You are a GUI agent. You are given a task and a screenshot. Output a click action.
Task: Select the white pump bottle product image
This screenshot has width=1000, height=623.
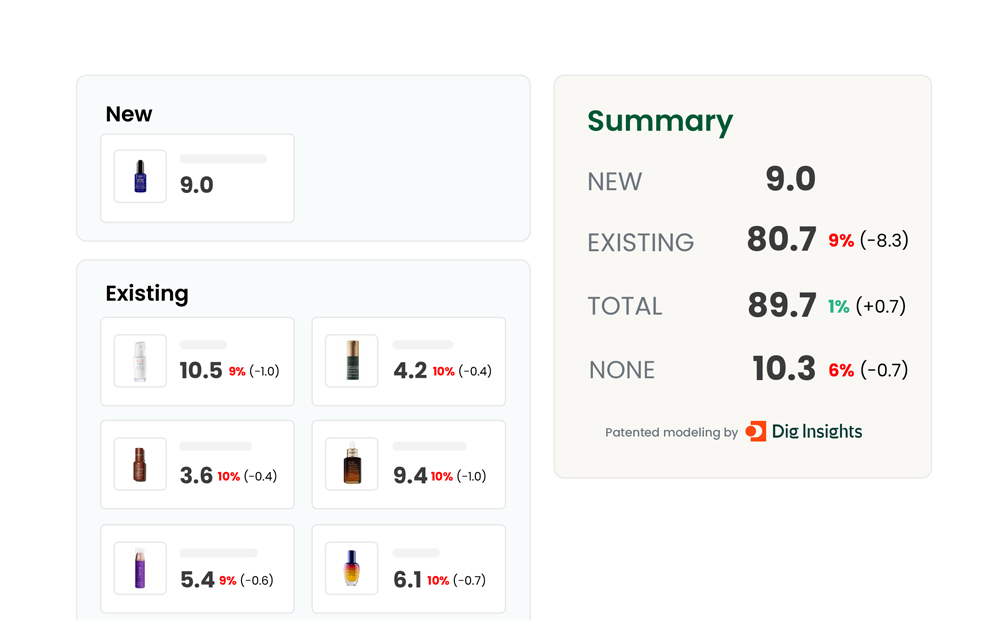[x=140, y=361]
